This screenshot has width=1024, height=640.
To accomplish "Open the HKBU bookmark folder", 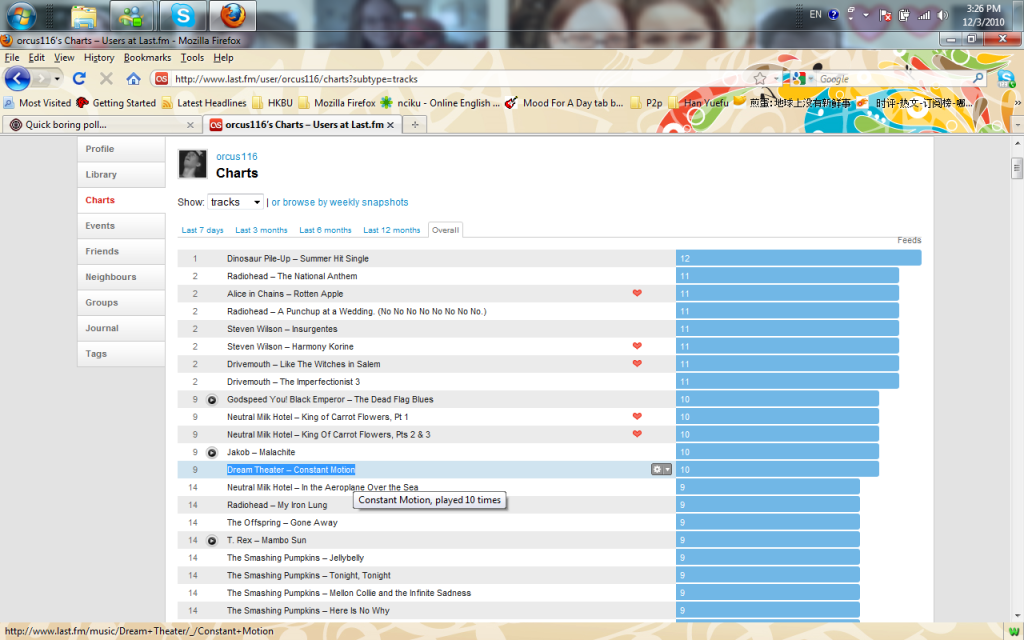I will (273, 103).
